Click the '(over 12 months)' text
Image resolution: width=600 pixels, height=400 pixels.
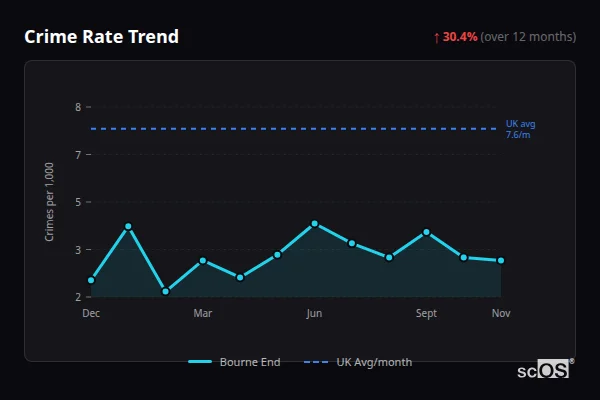pos(528,37)
